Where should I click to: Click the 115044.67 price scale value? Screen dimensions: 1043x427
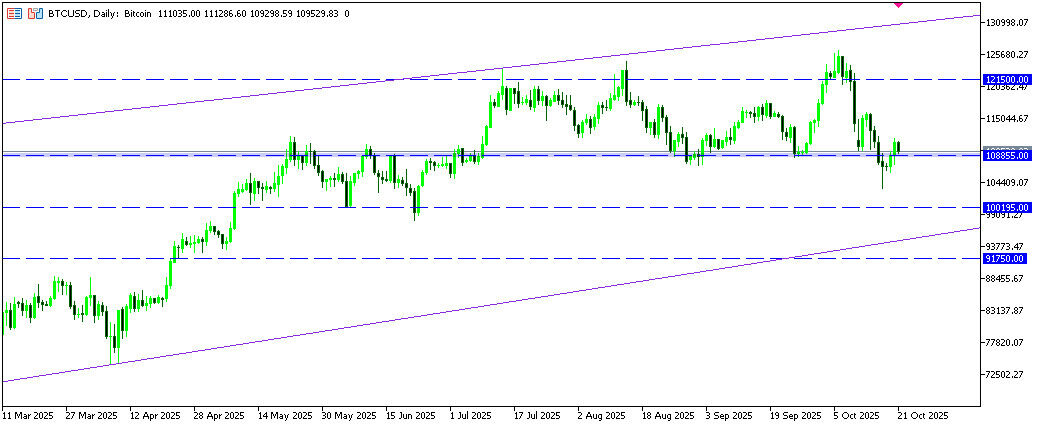point(1009,119)
